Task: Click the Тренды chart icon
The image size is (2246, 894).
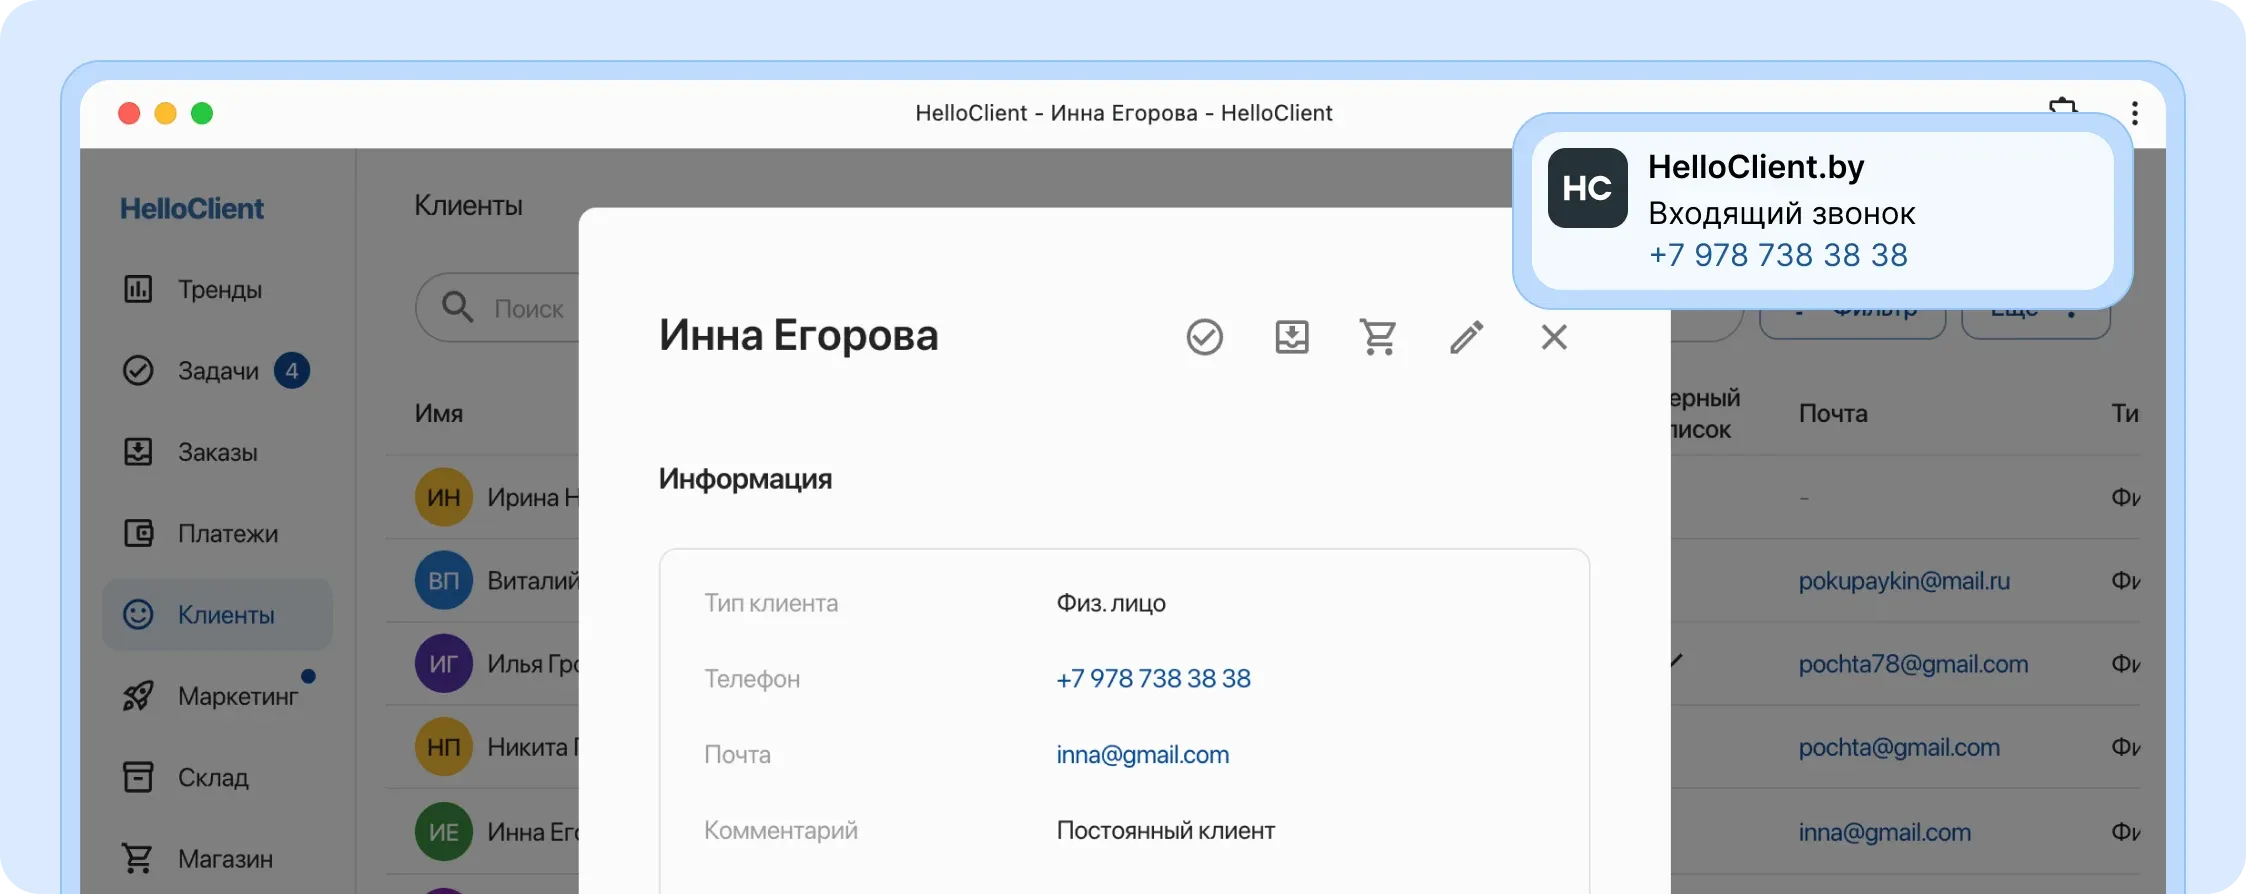Action: pos(138,289)
